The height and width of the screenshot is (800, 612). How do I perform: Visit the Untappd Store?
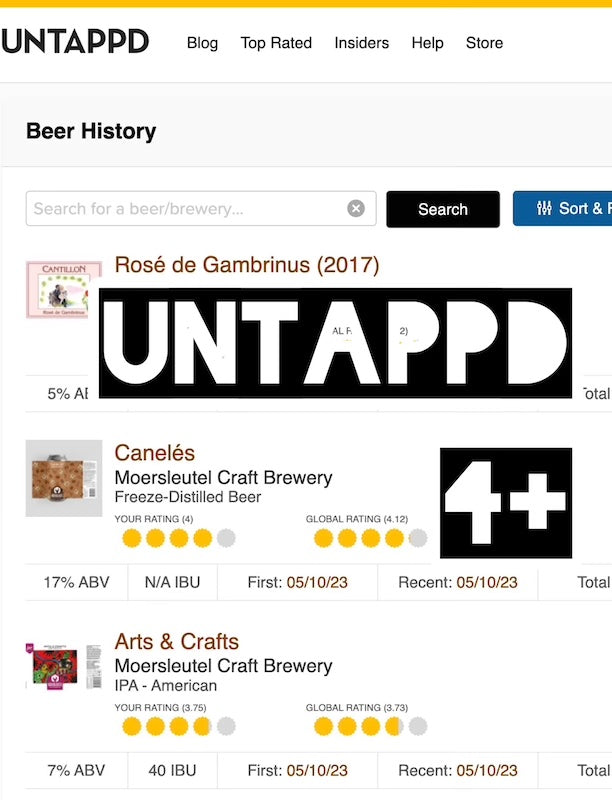coord(484,43)
